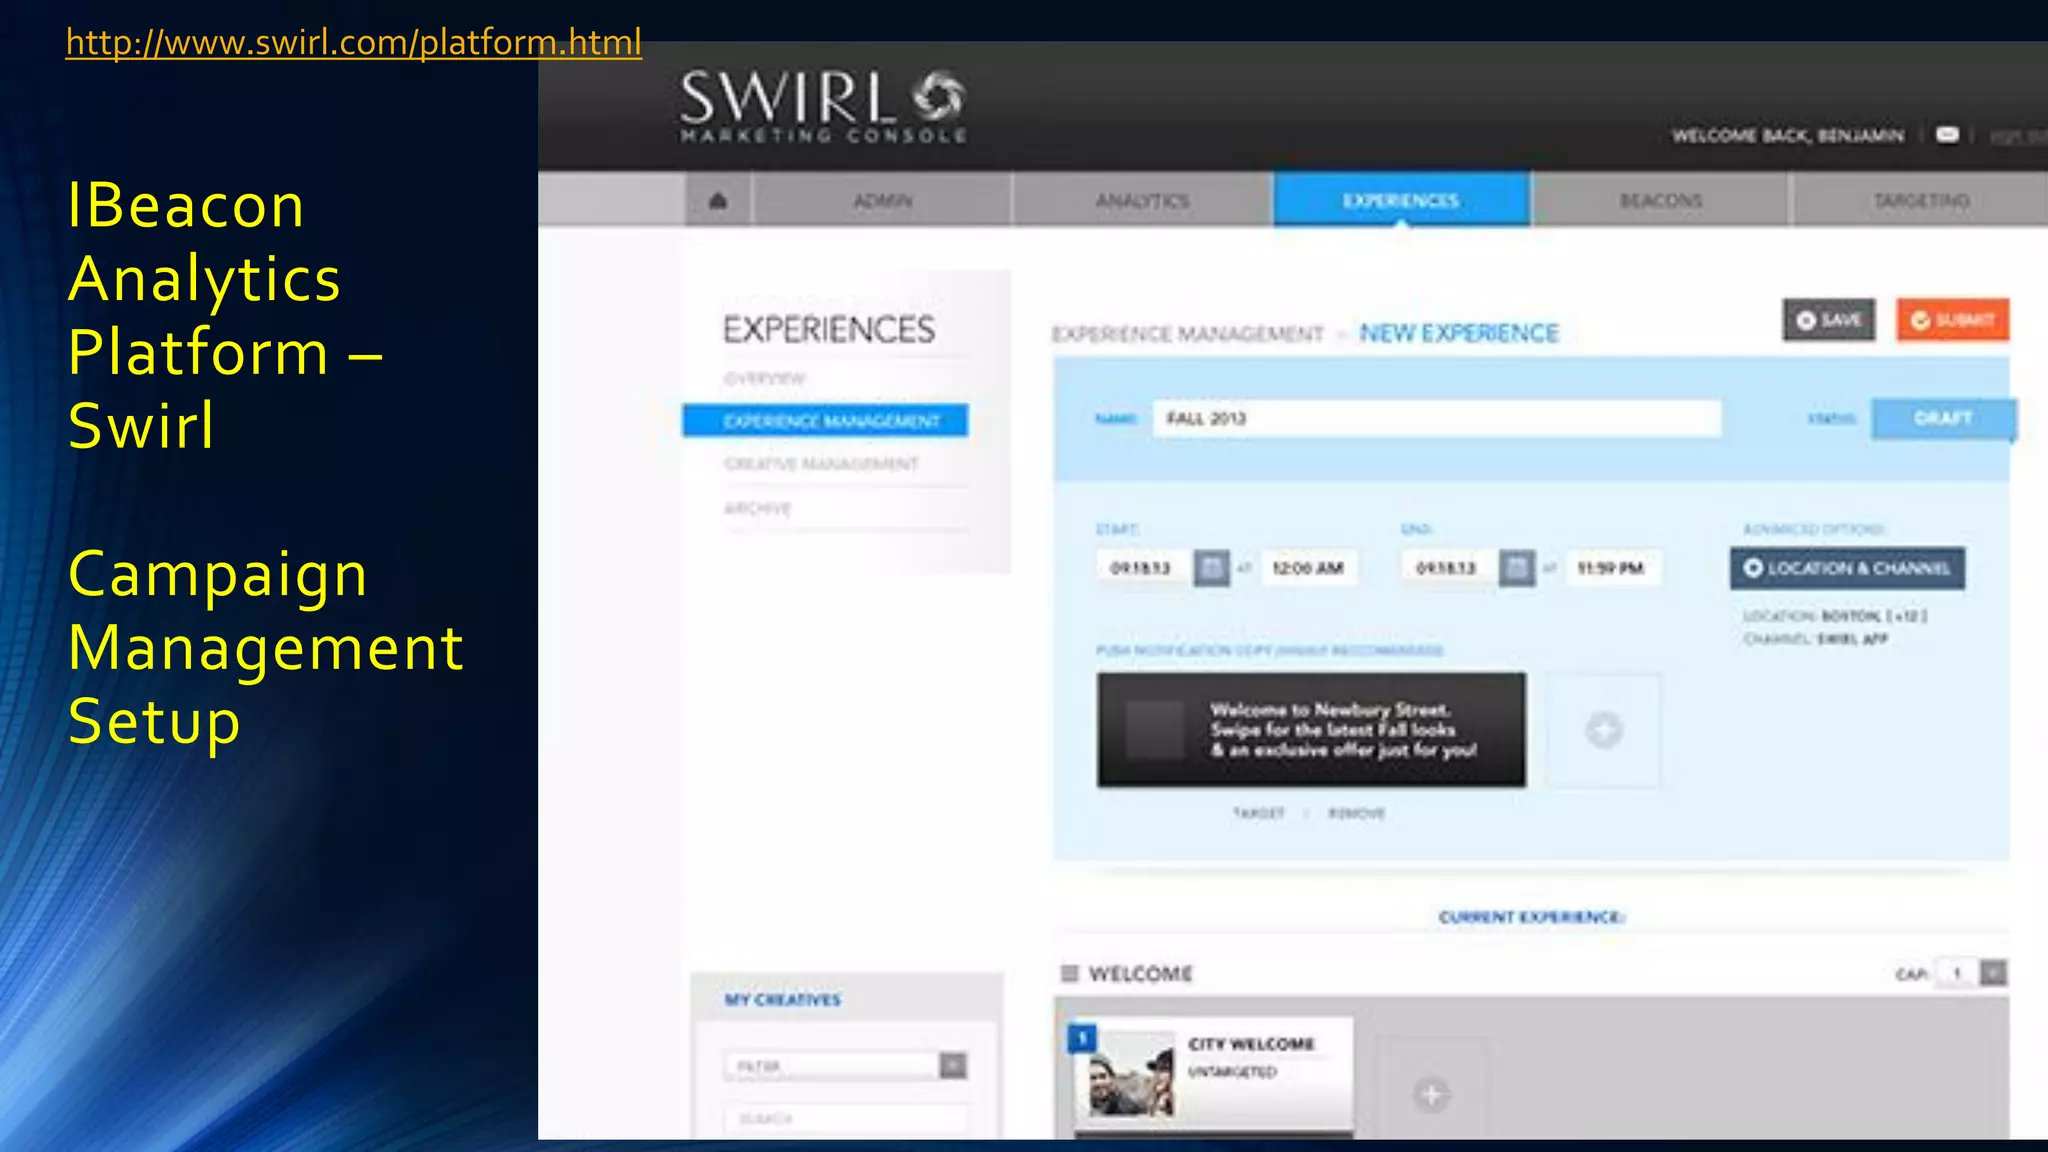This screenshot has width=2048, height=1152.
Task: Click the Cap value field
Action: (1957, 973)
